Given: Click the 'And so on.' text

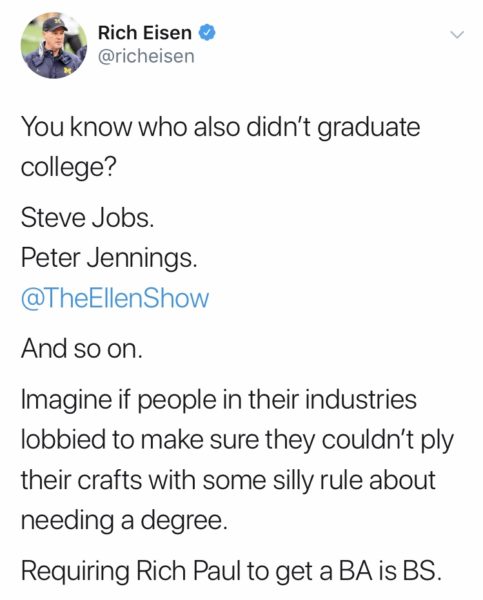Looking at the screenshot, I should point(82,349).
